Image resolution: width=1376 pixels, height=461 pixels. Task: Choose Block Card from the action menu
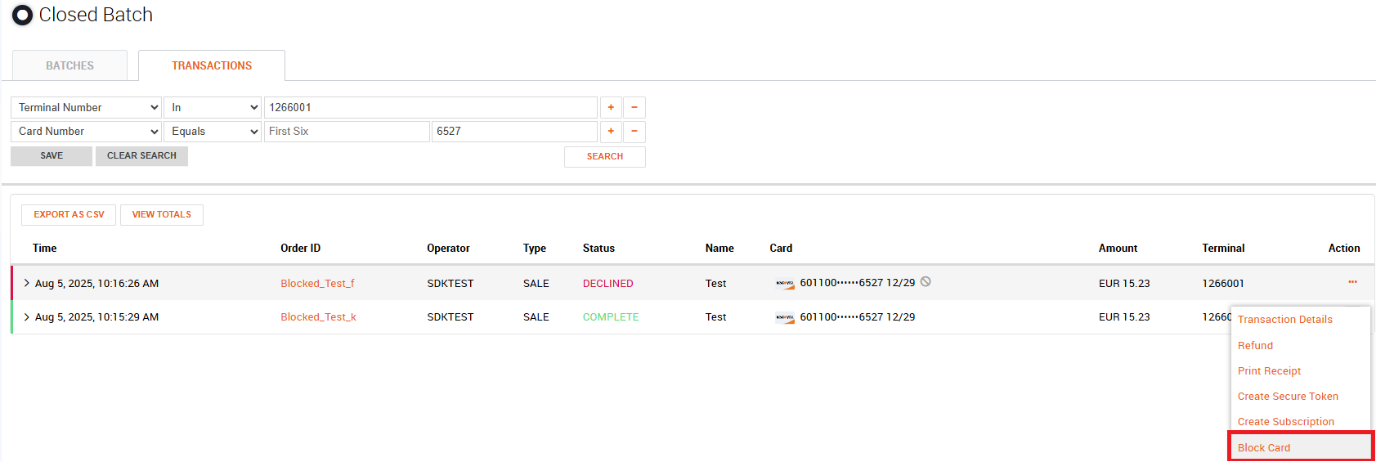click(1300, 447)
